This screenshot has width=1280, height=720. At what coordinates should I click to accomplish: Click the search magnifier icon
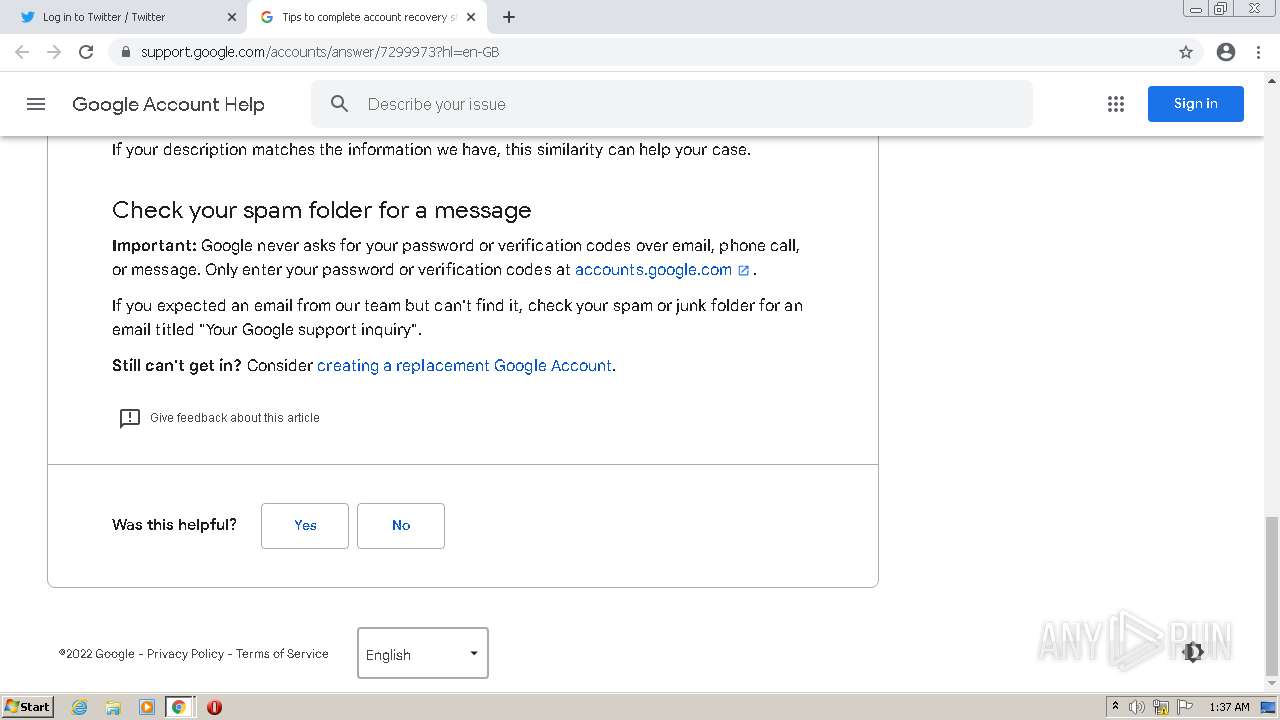(340, 104)
